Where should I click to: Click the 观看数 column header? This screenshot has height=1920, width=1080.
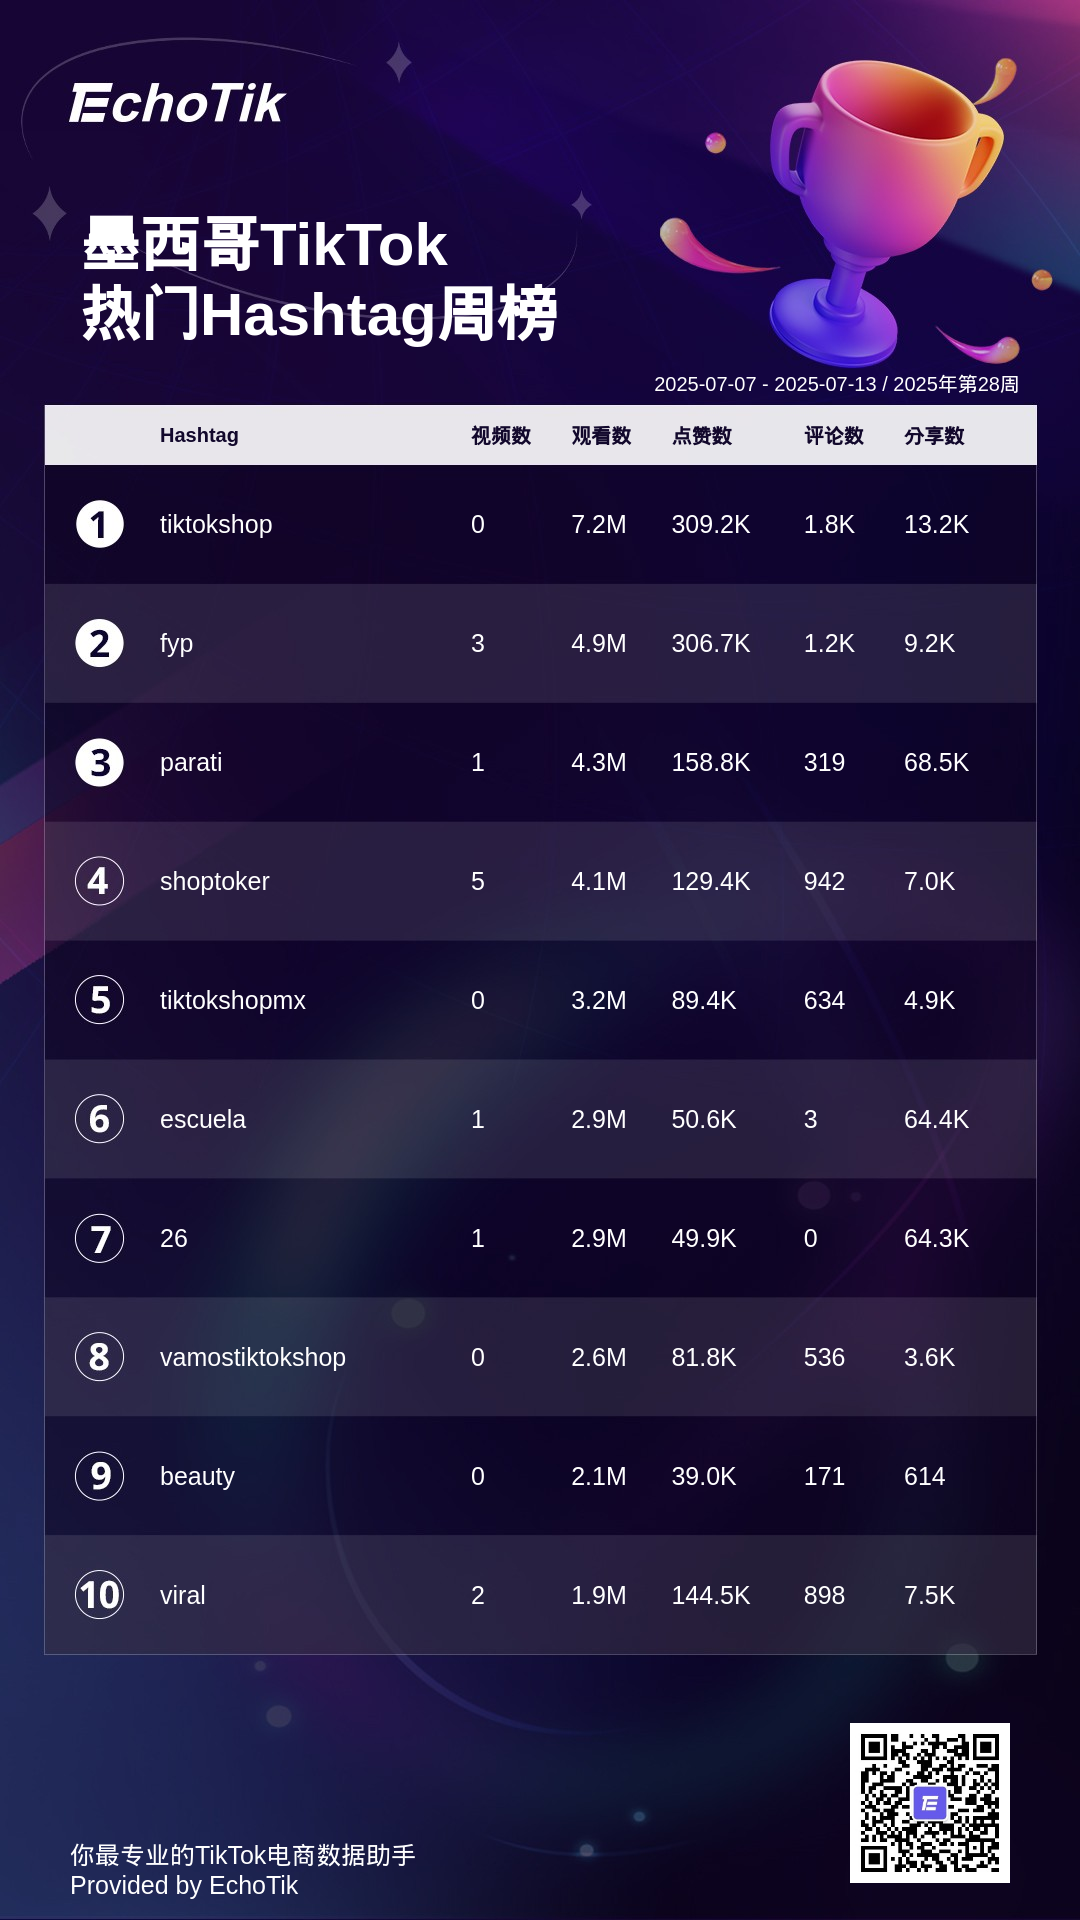601,436
